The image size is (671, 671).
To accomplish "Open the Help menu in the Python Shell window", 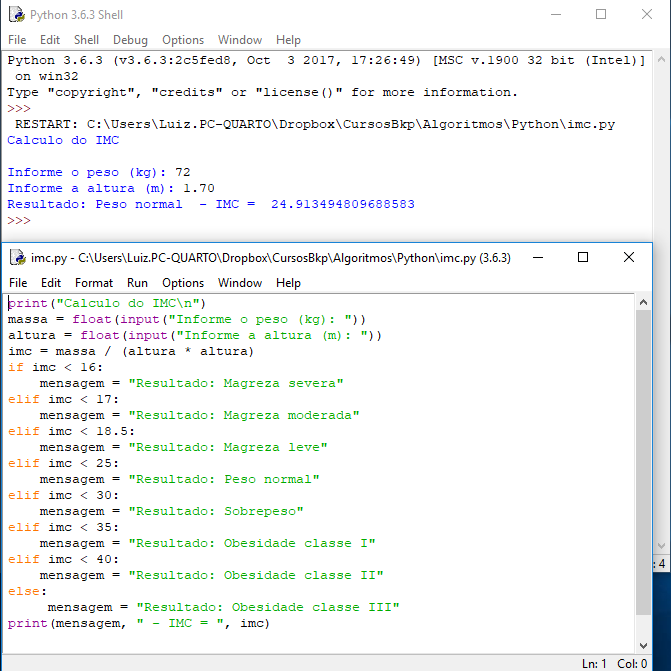I will [288, 40].
